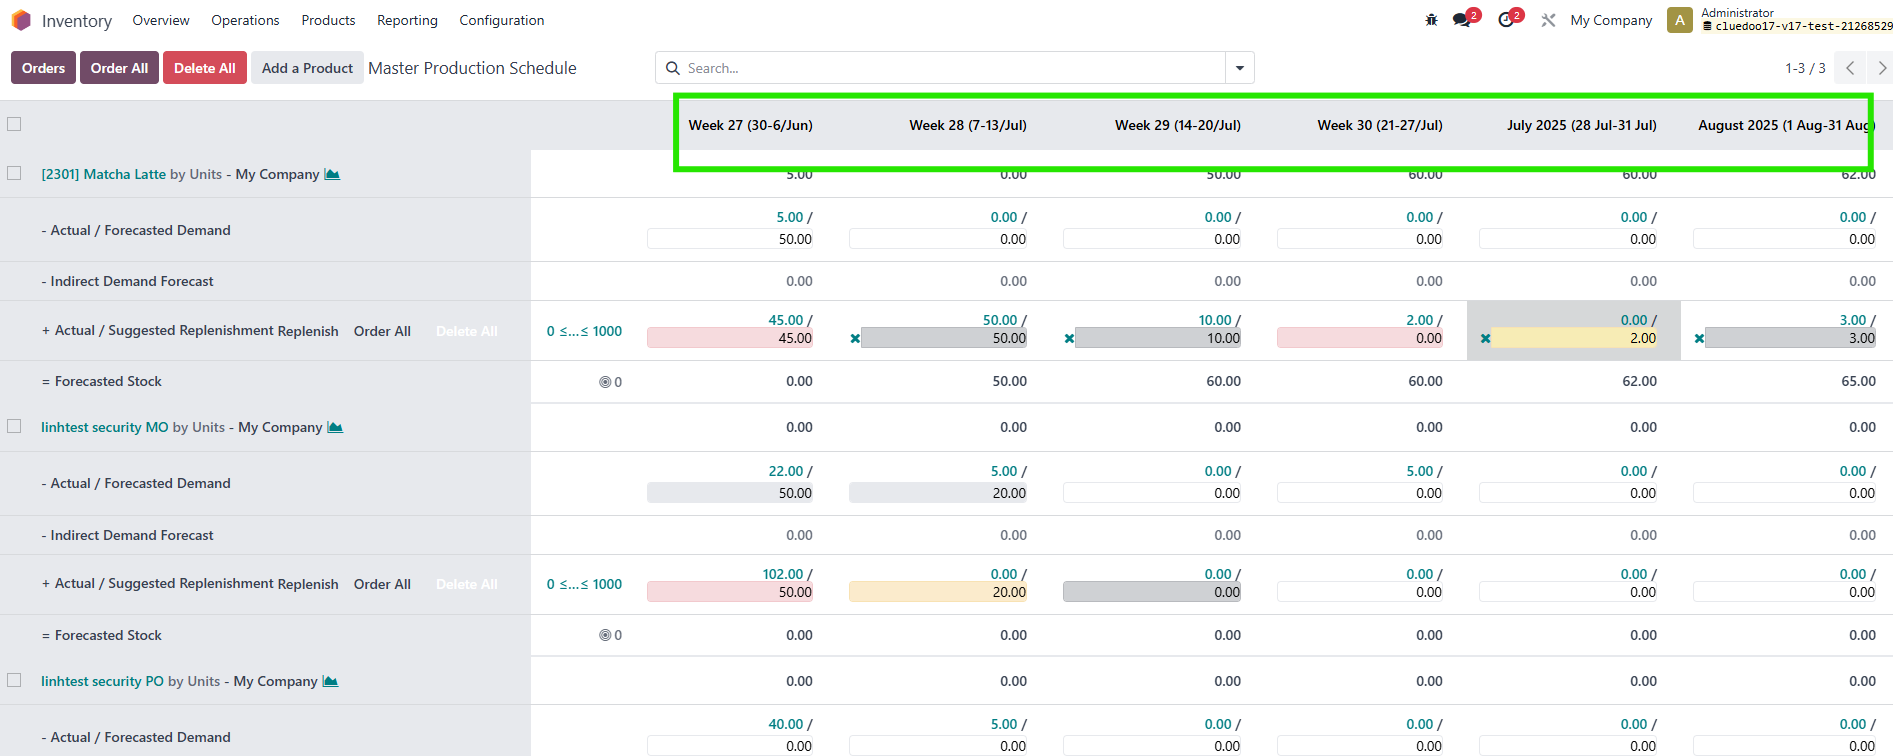The image size is (1893, 756).
Task: Open forecast chart icon for Matcha Latte
Action: click(x=332, y=174)
